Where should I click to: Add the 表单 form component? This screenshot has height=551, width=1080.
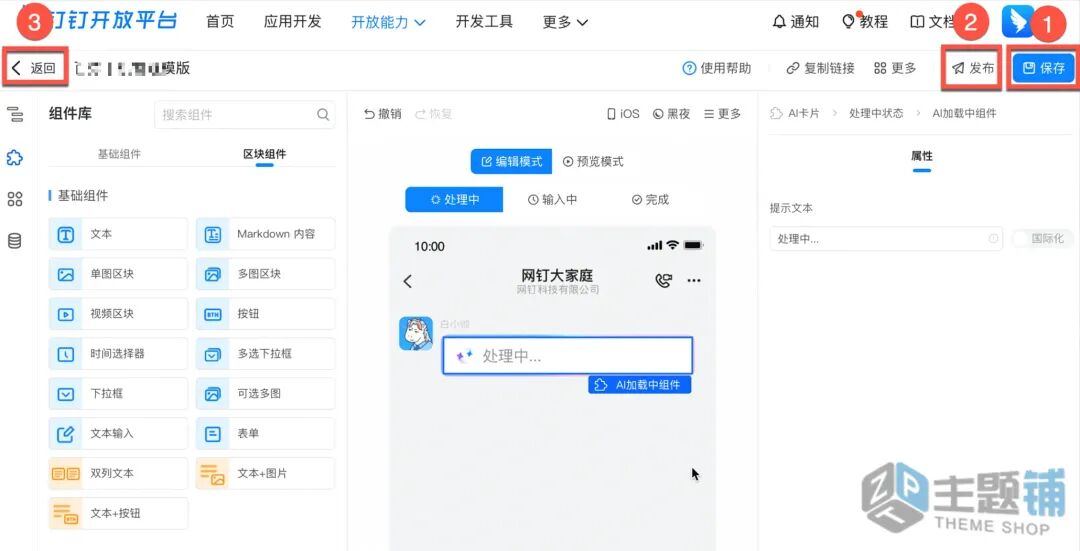265,434
